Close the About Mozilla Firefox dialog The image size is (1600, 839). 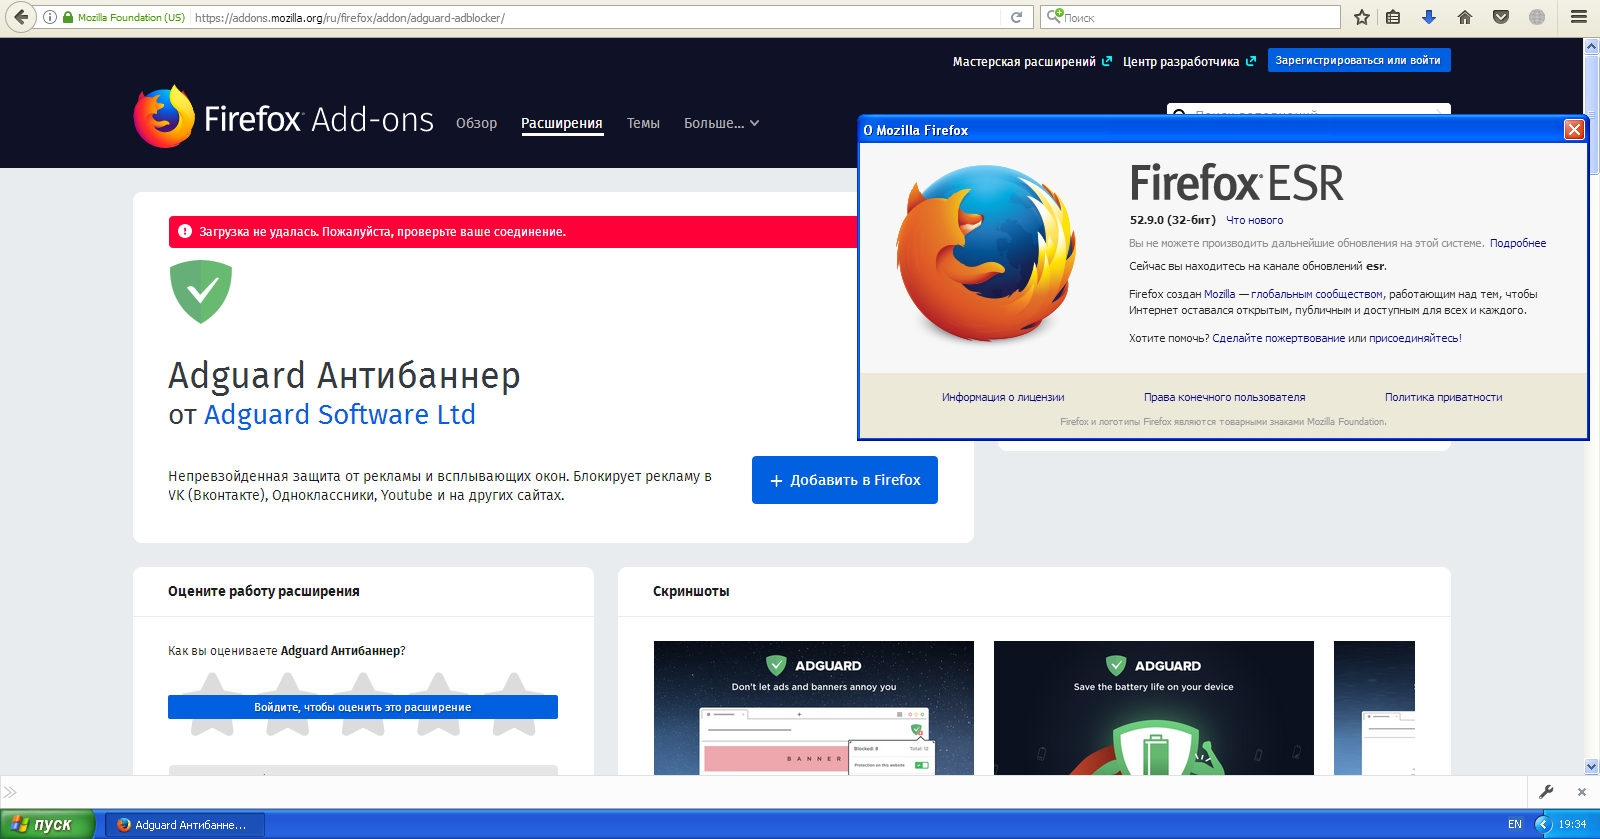click(x=1574, y=130)
